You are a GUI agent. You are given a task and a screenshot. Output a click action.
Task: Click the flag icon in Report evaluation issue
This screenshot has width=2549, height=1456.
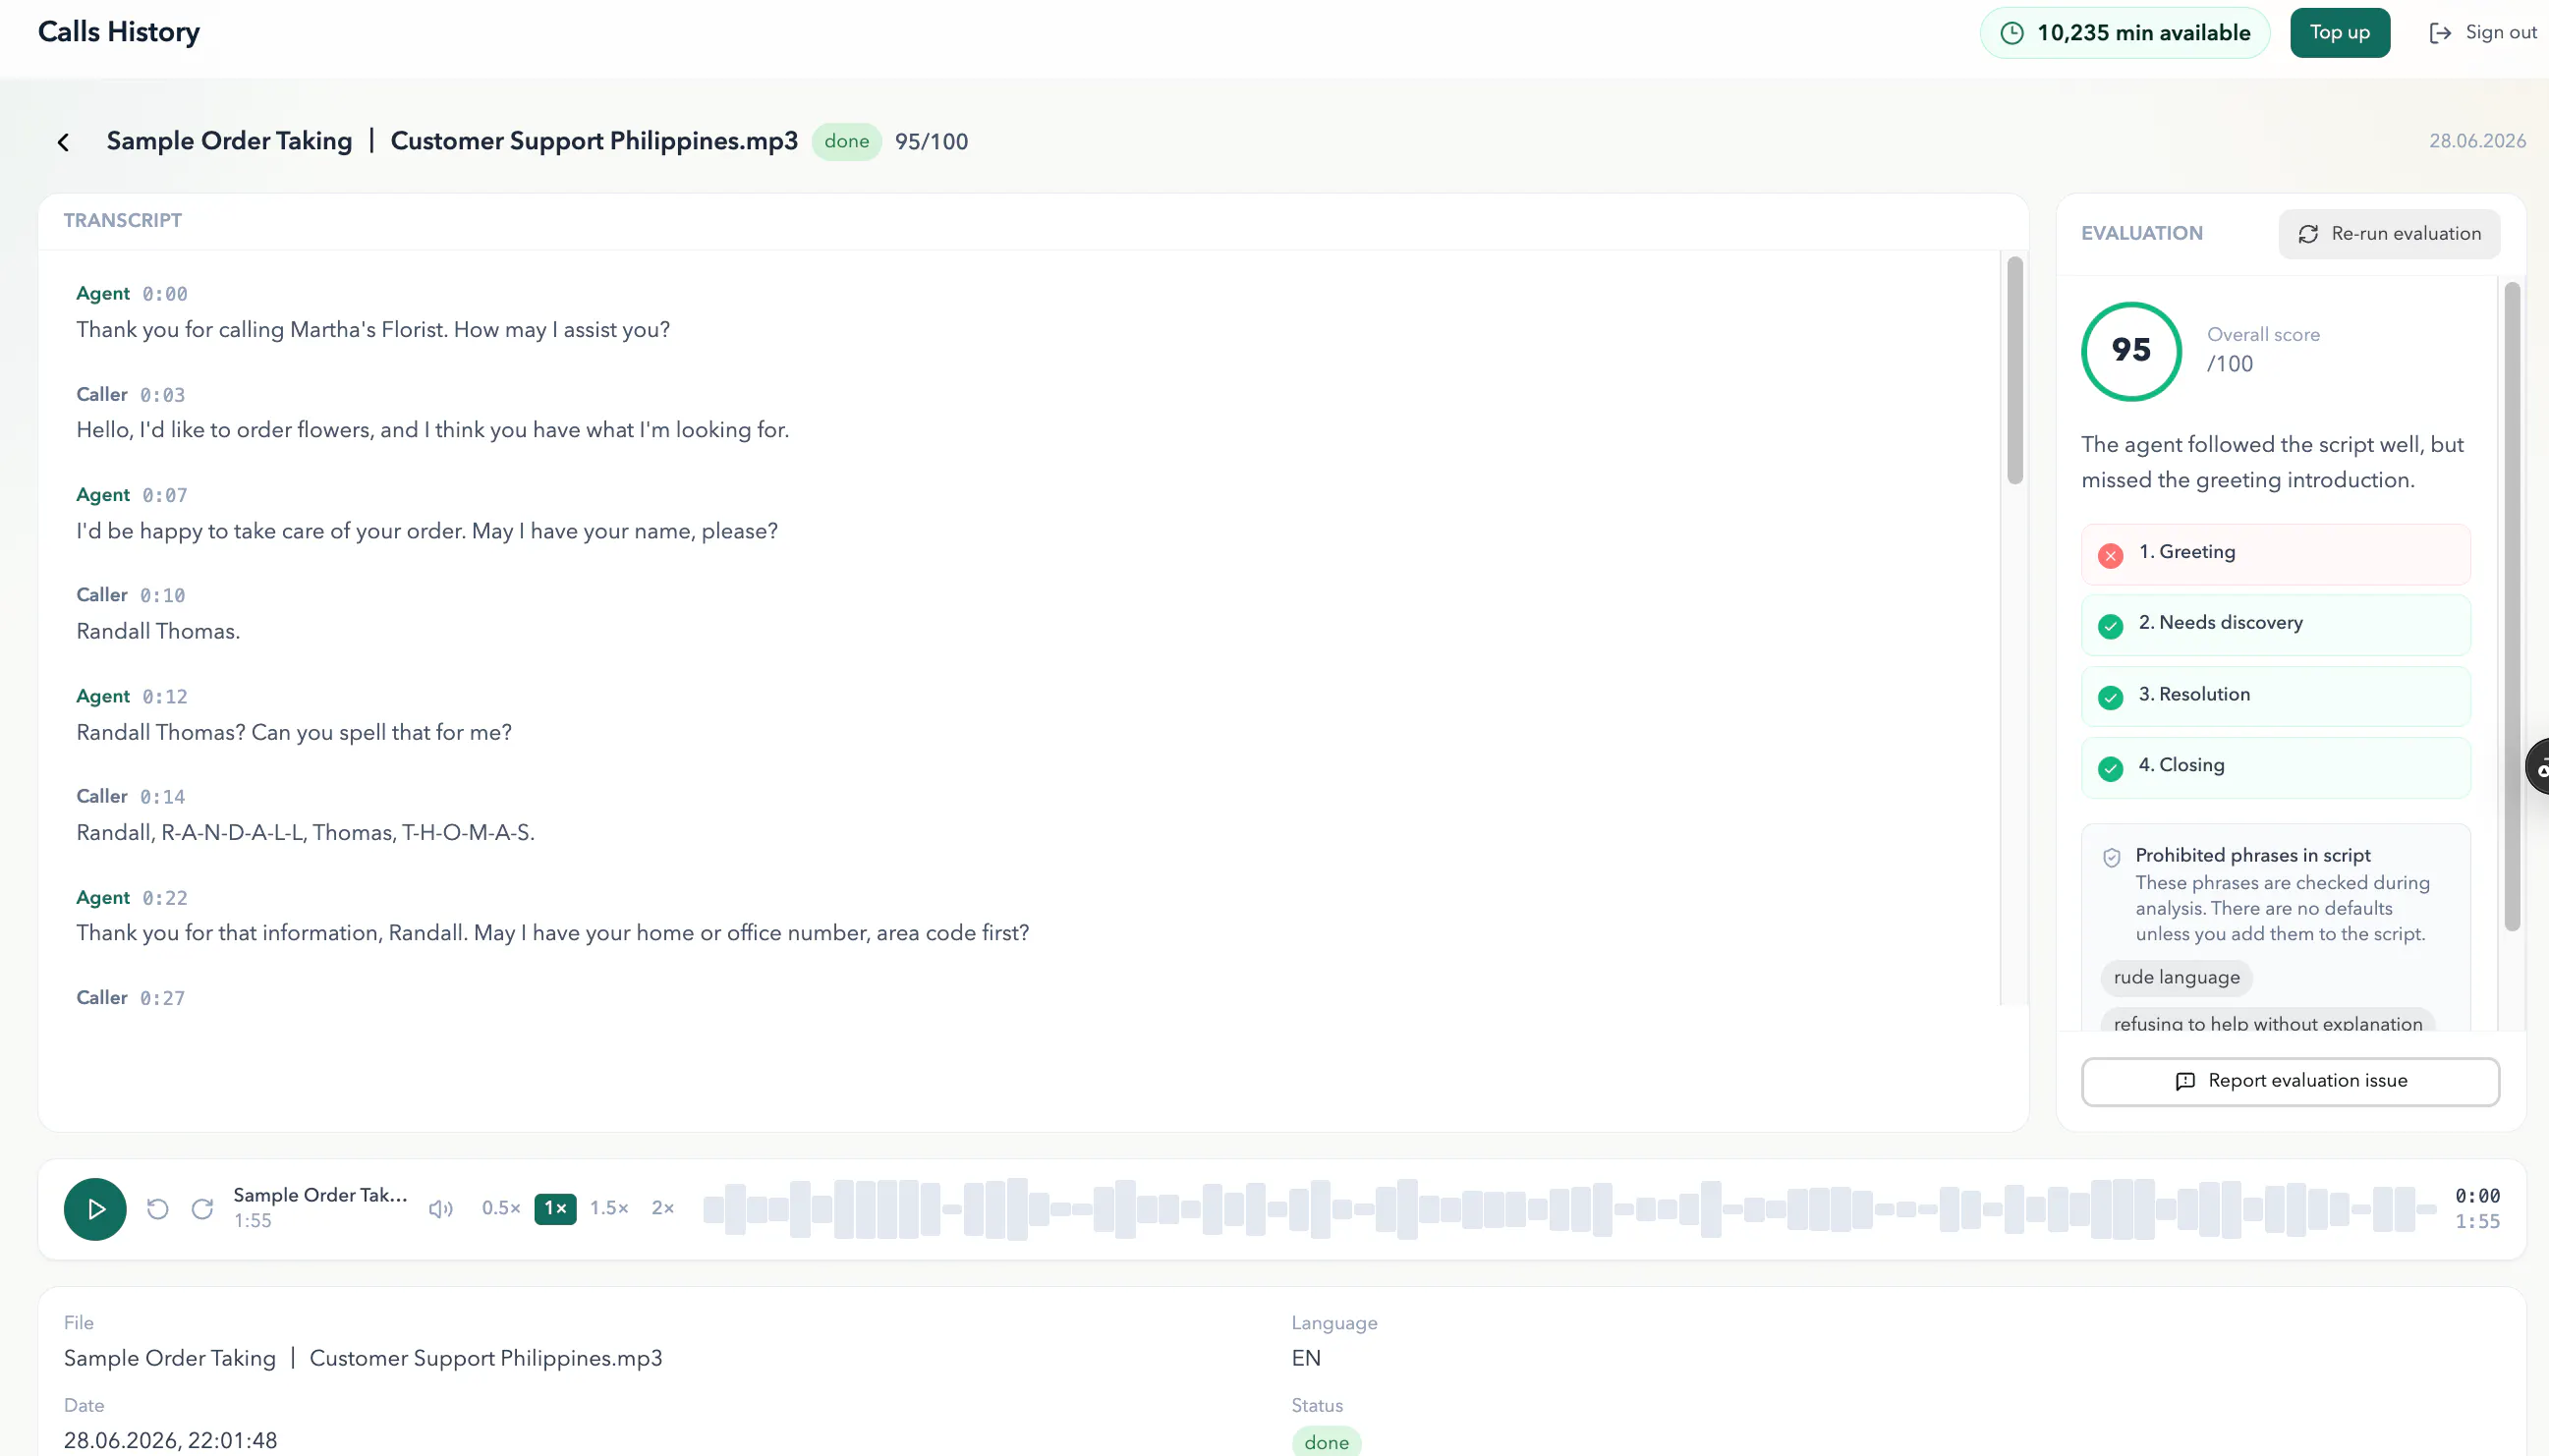tap(2185, 1081)
